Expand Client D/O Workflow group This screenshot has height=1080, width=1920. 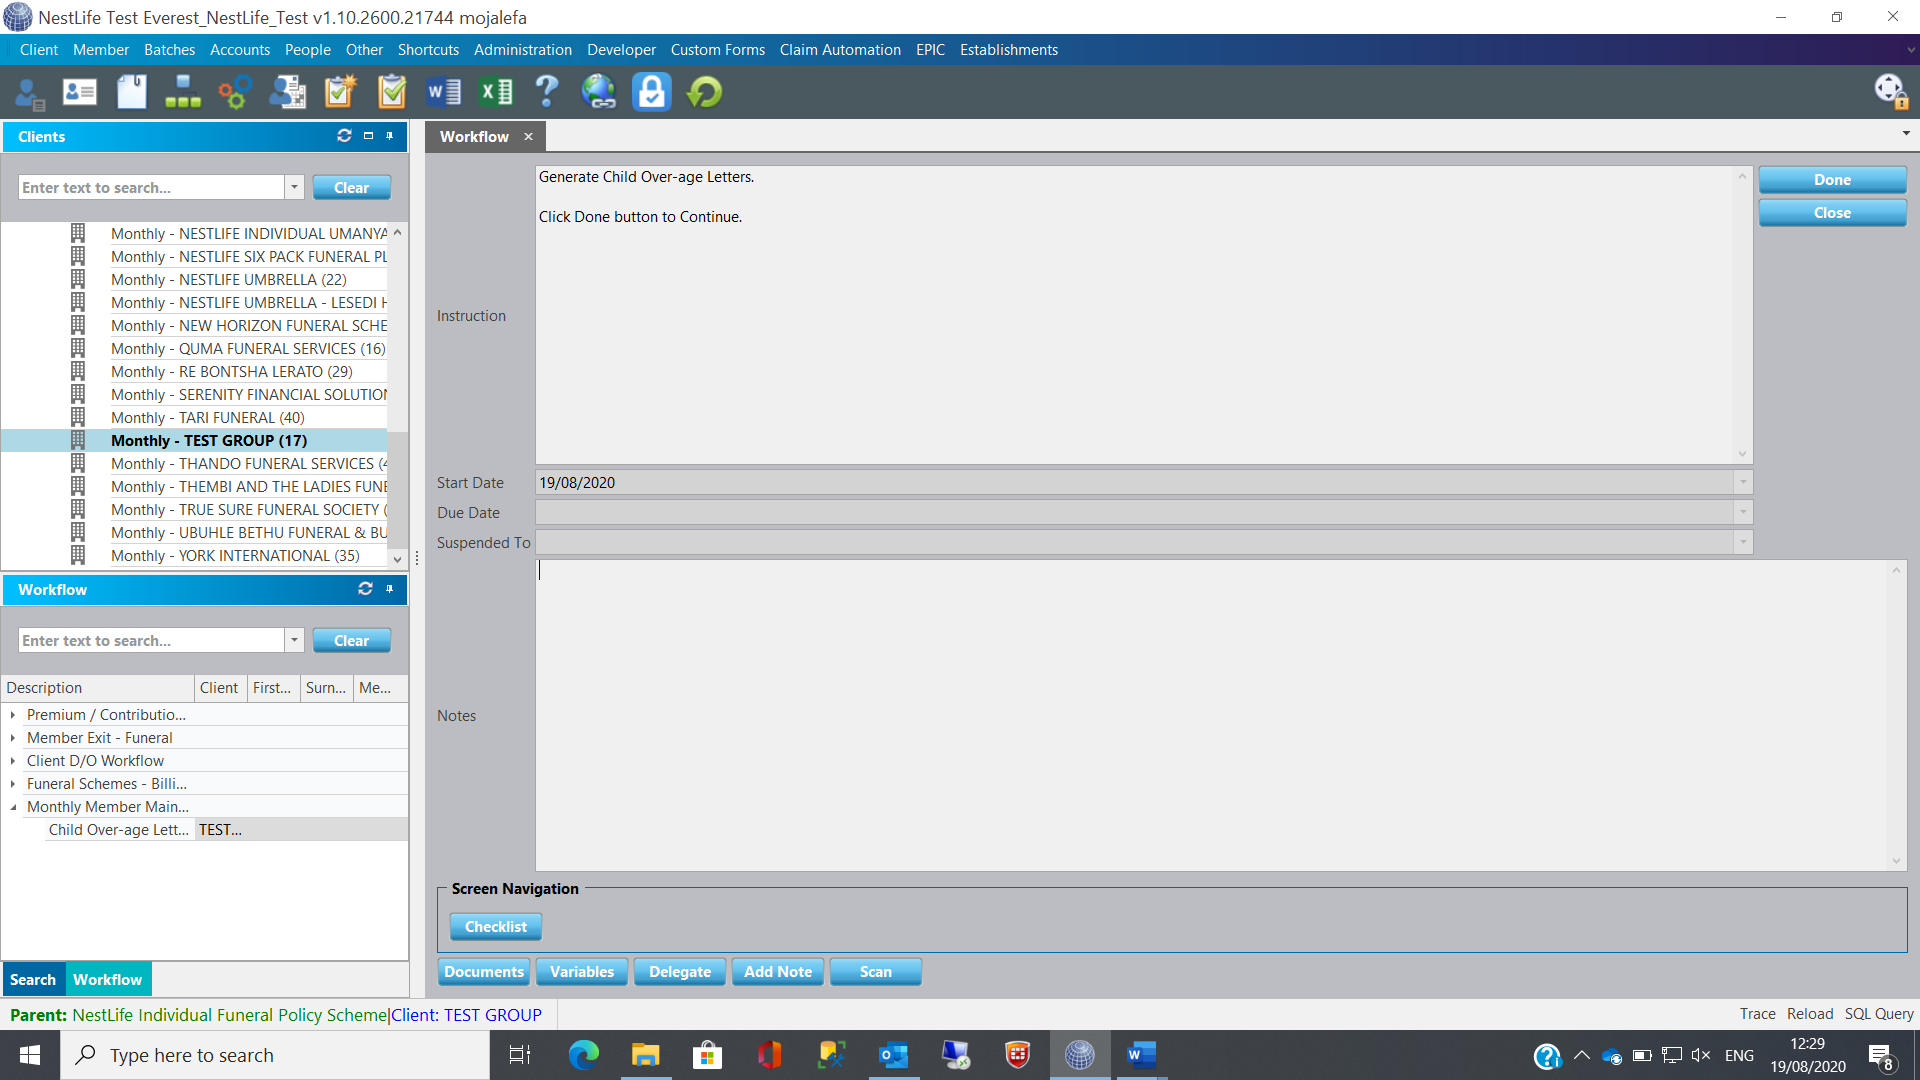13,761
